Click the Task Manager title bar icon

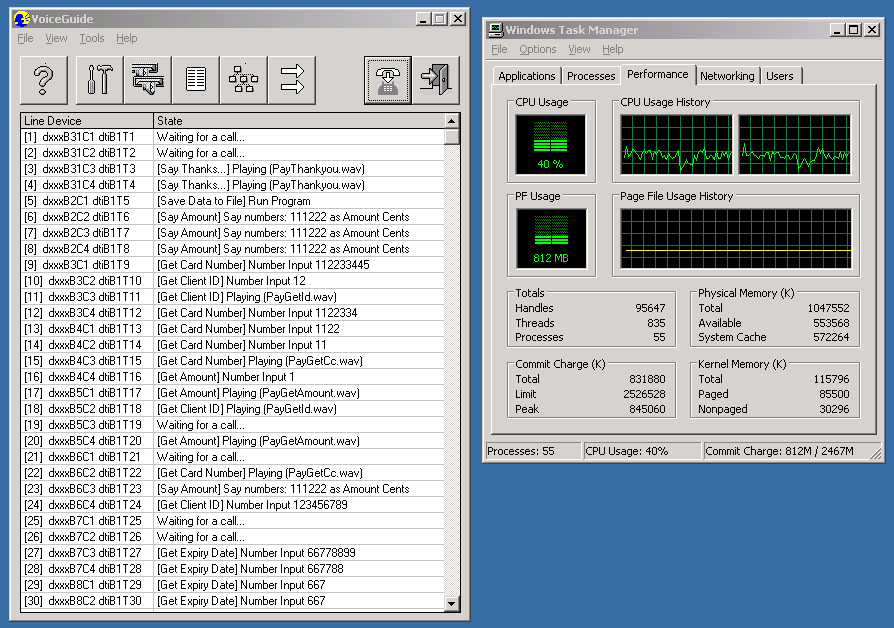(496, 30)
